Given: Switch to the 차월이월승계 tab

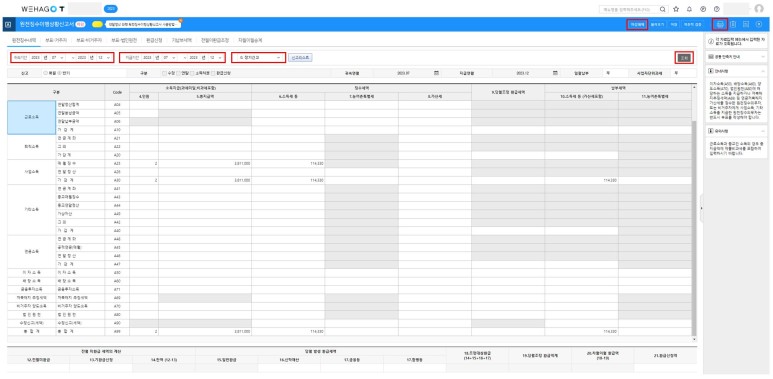Looking at the screenshot, I should coord(250,39).
